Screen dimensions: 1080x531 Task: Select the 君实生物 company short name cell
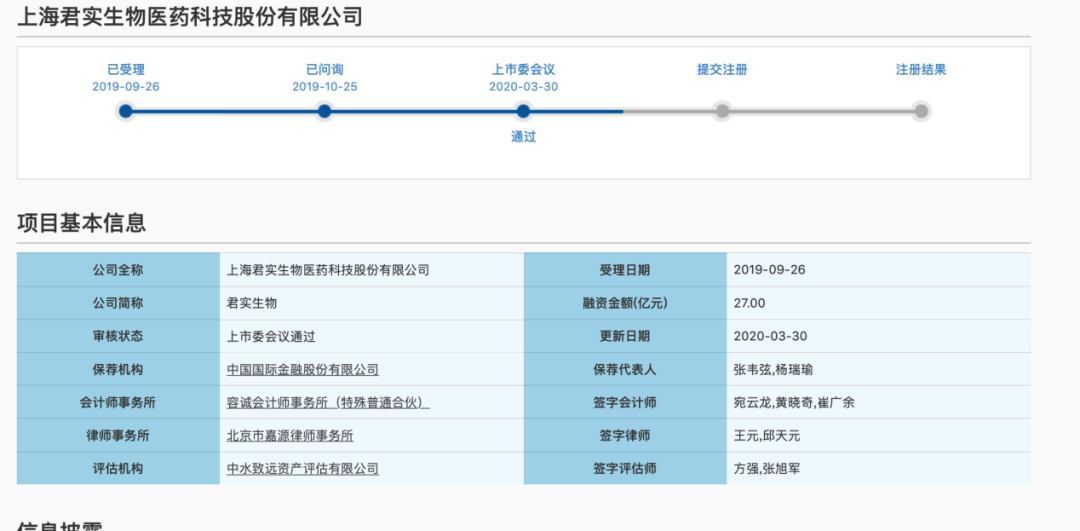[x=252, y=303]
